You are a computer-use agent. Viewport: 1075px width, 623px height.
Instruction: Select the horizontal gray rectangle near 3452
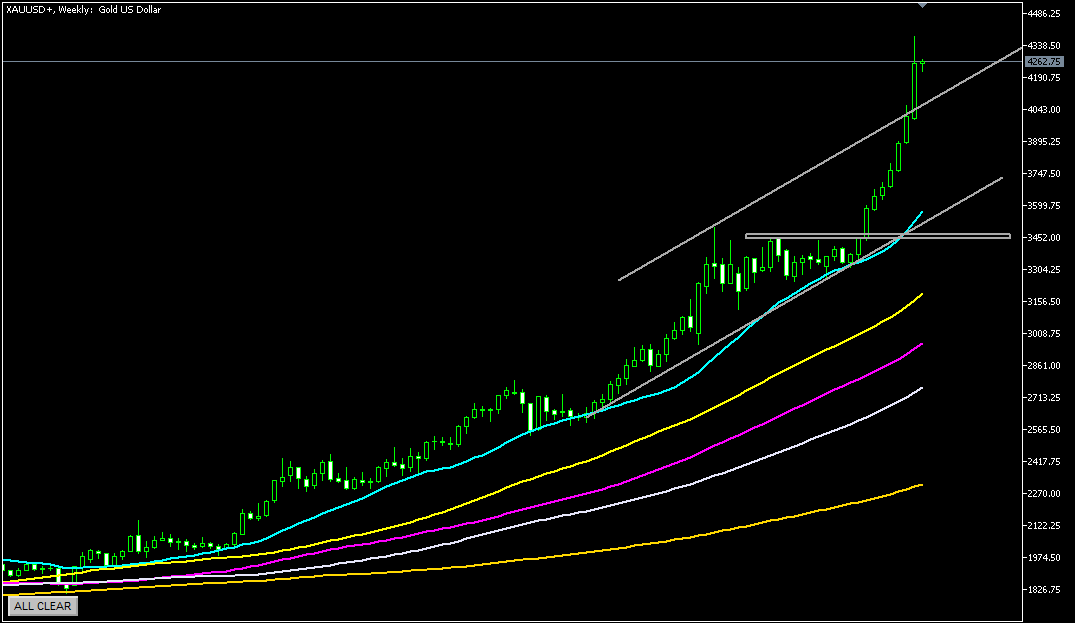(878, 237)
